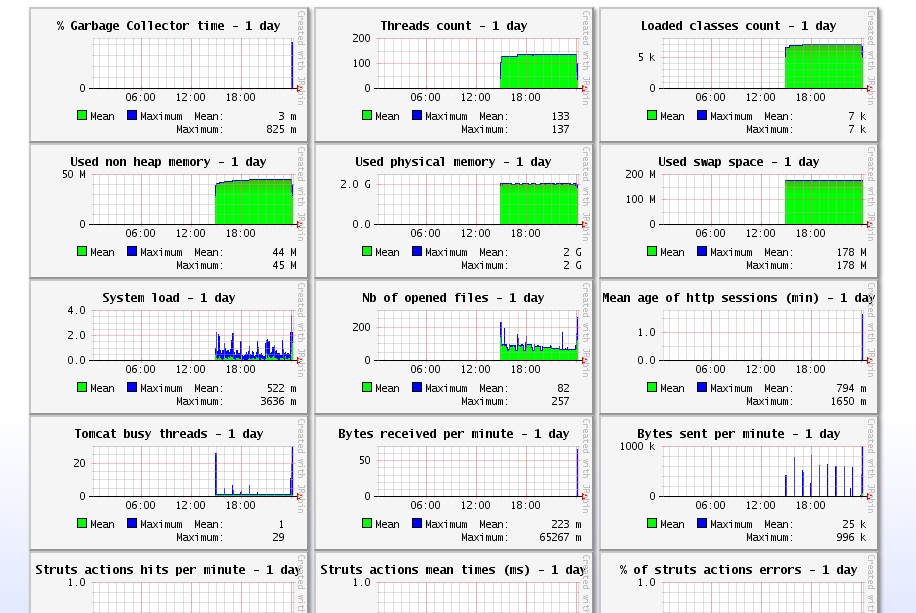Open the System load graph
The height and width of the screenshot is (613, 916).
tap(169, 347)
